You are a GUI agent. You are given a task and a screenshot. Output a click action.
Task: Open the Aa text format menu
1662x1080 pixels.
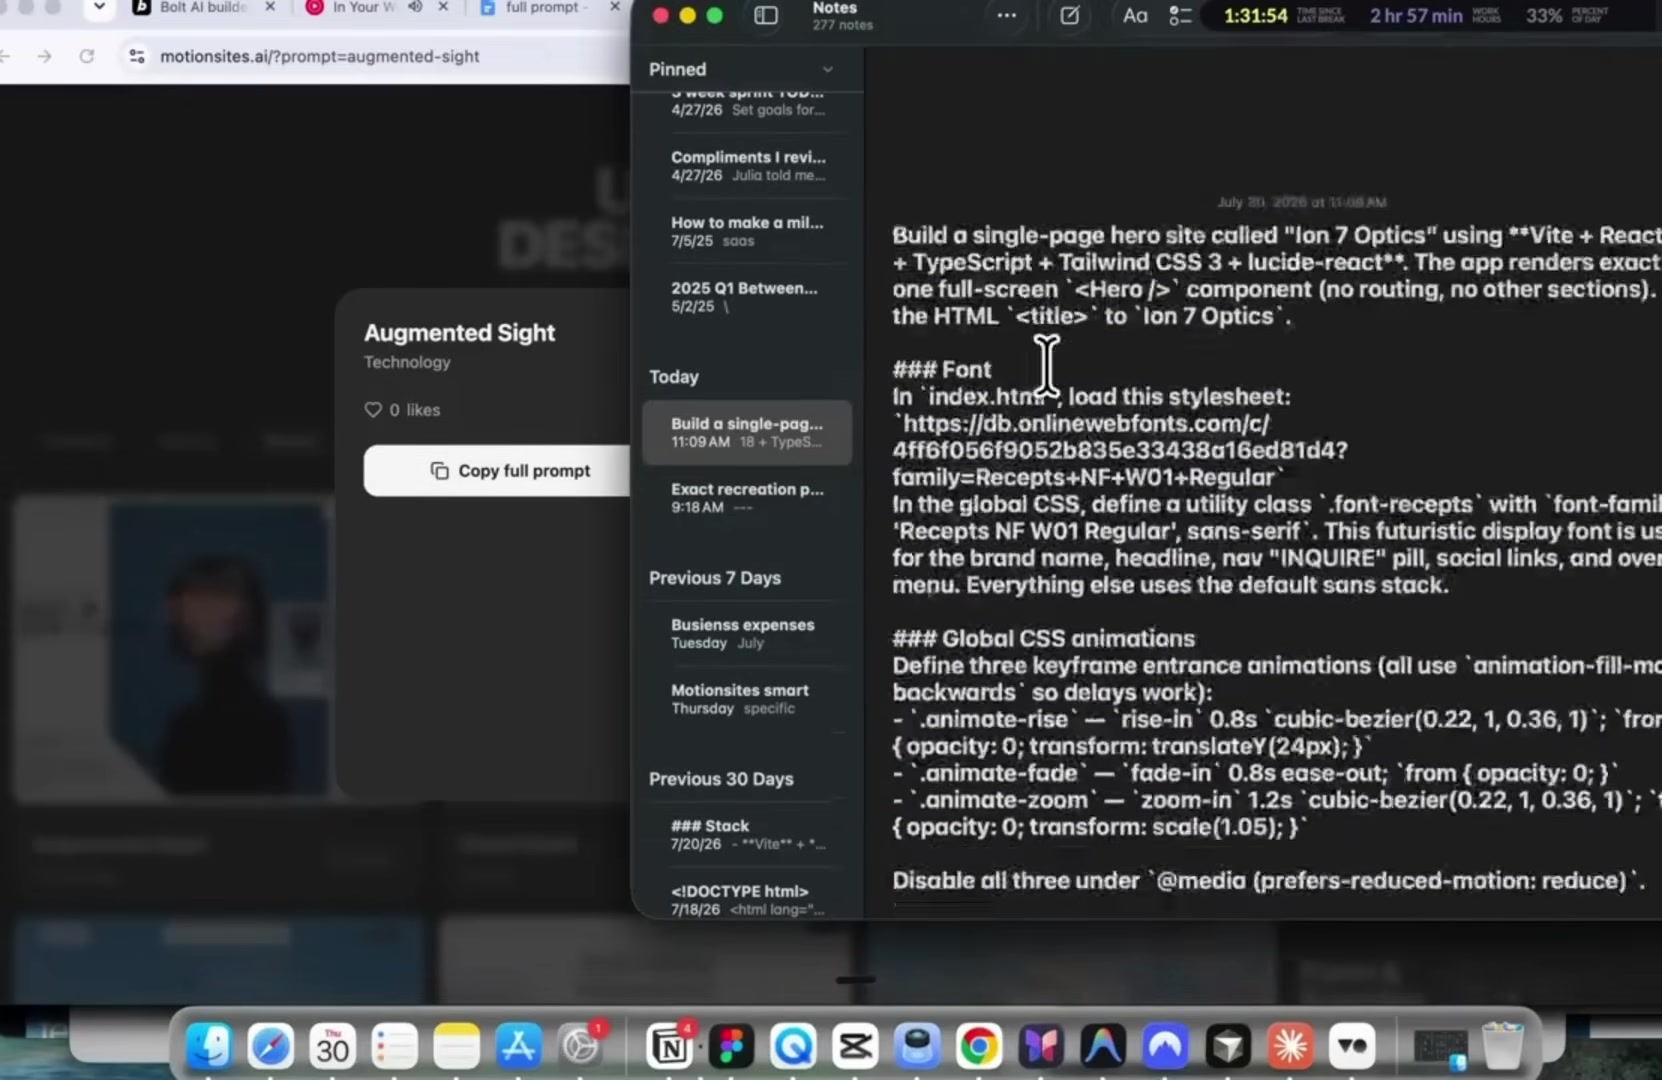coord(1135,15)
